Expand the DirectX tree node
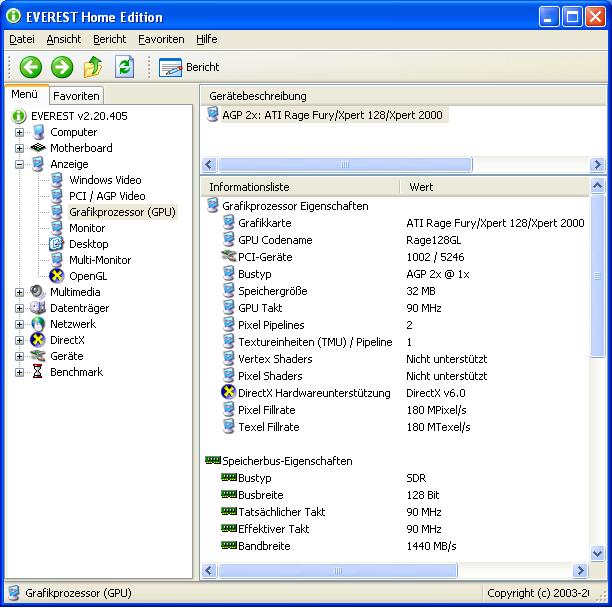Screen dimensions: 612x608 19,340
